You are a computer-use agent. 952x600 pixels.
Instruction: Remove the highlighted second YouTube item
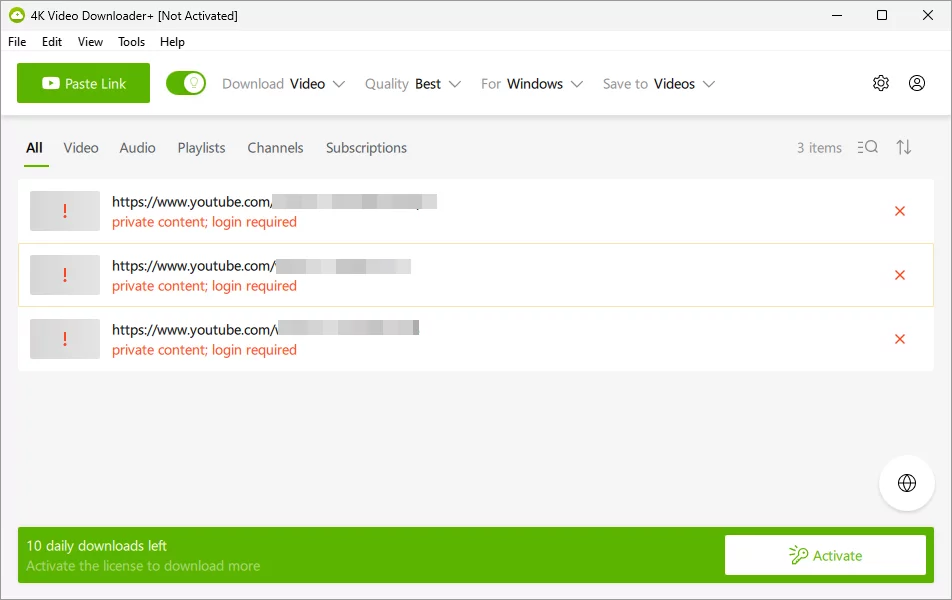click(900, 275)
